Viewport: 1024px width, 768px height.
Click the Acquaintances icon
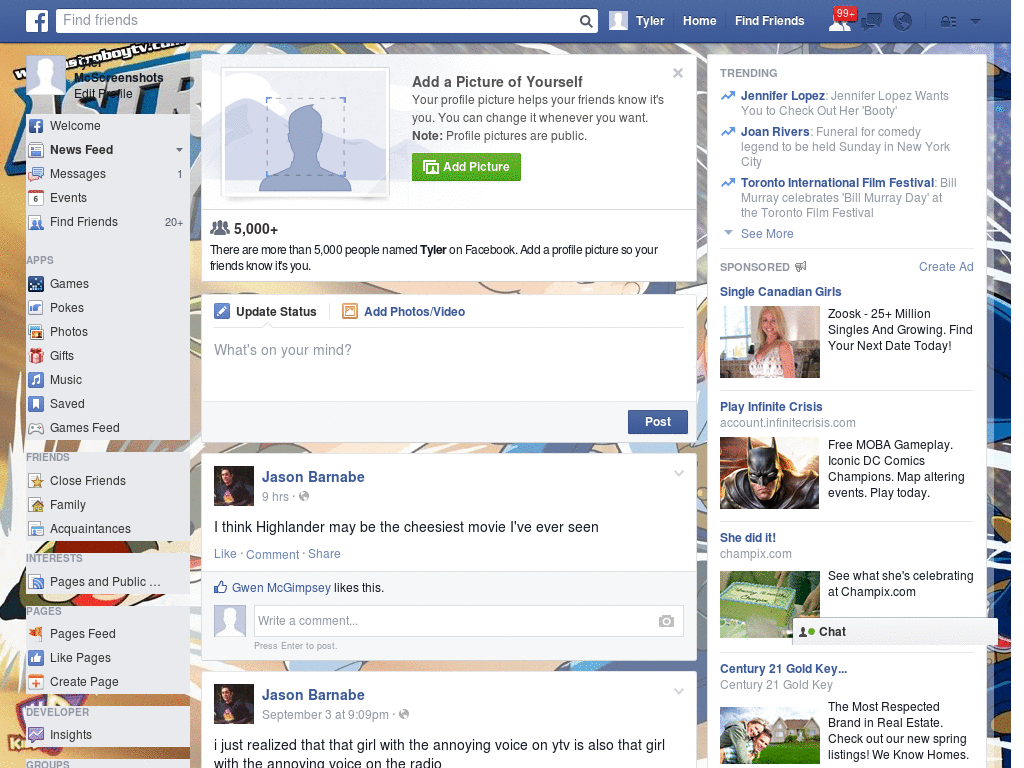pyautogui.click(x=36, y=529)
